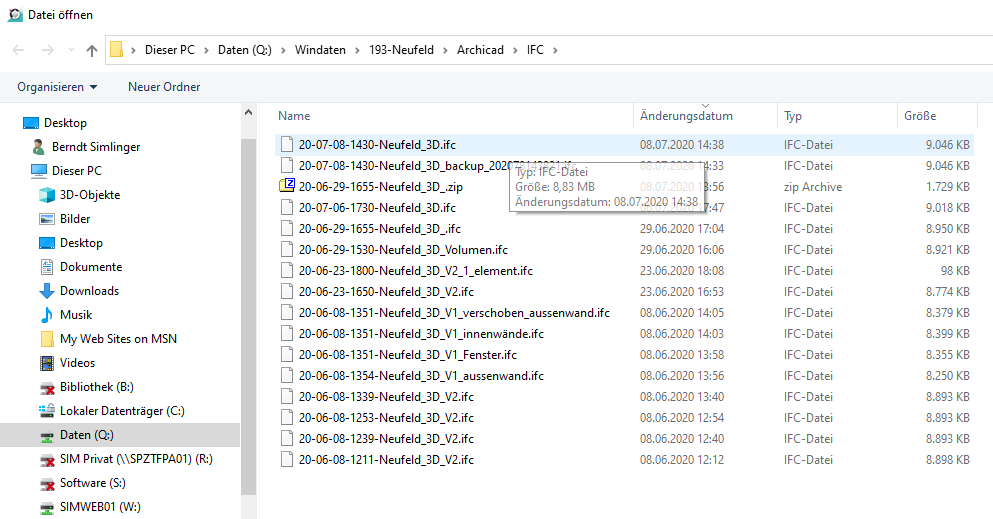
Task: Open the recent locations chevron dropdown
Action: (x=70, y=50)
